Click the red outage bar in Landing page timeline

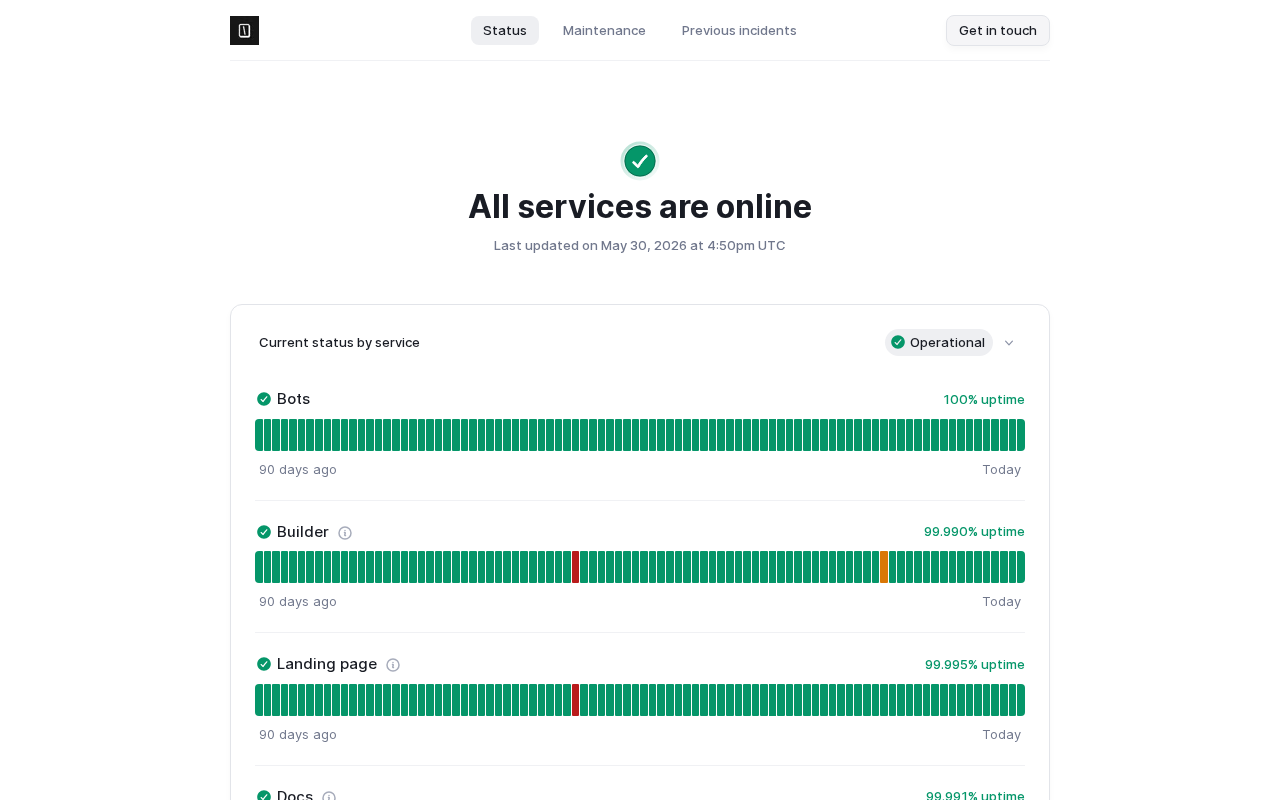[x=575, y=700]
